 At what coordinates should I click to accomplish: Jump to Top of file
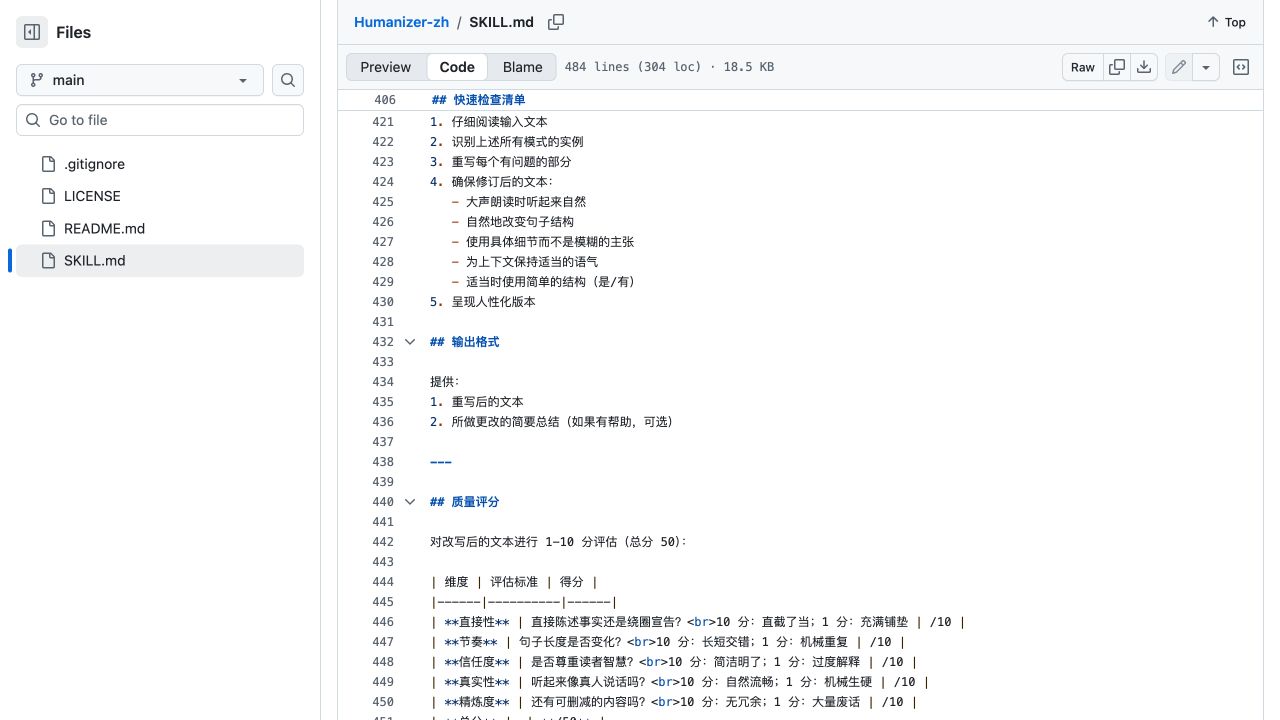click(x=1226, y=22)
